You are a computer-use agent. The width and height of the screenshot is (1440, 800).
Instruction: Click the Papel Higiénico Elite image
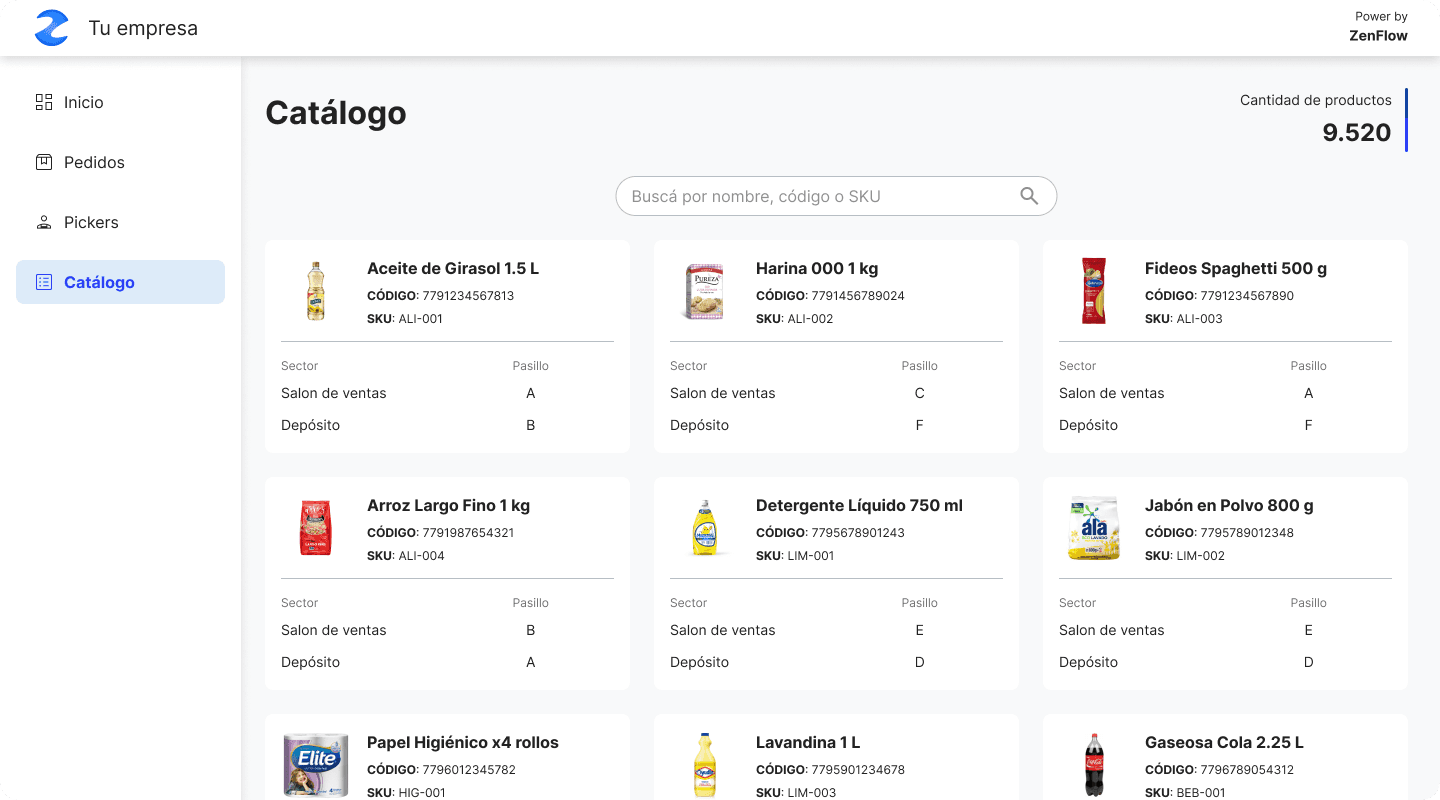pyautogui.click(x=316, y=765)
